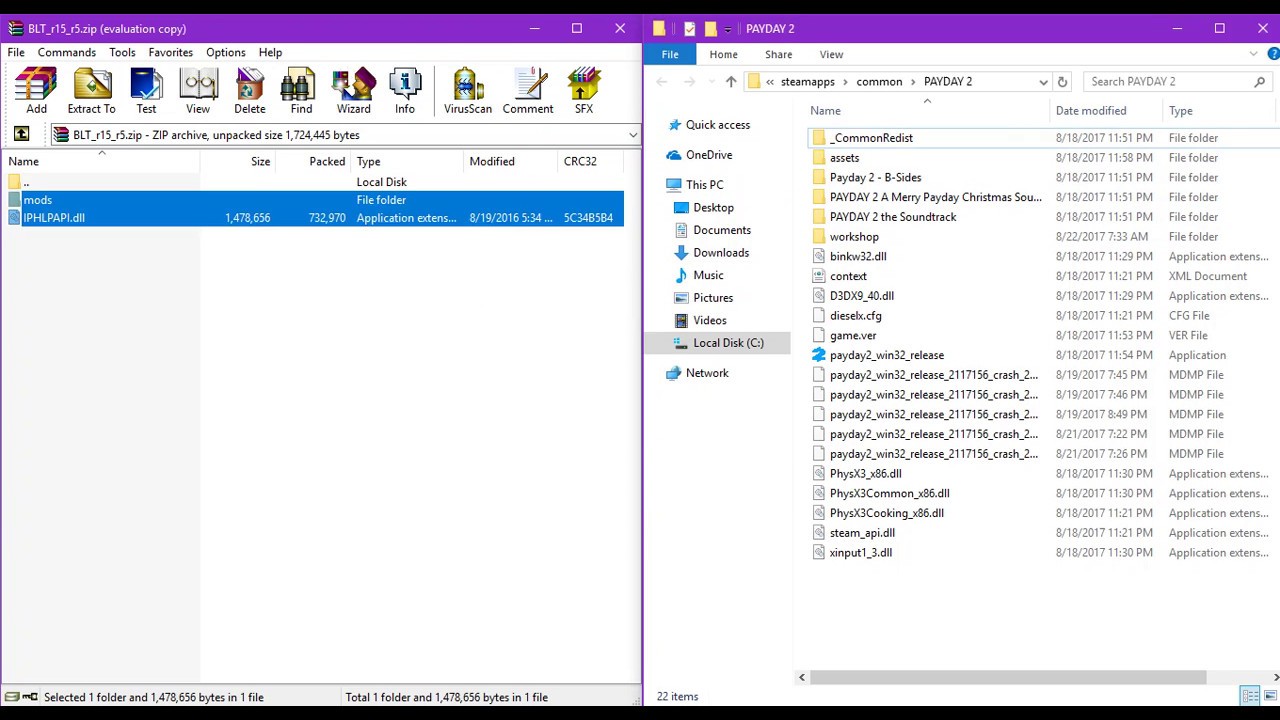Expand the Explorer ribbon chevron
The height and width of the screenshot is (720, 1280).
[1254, 54]
